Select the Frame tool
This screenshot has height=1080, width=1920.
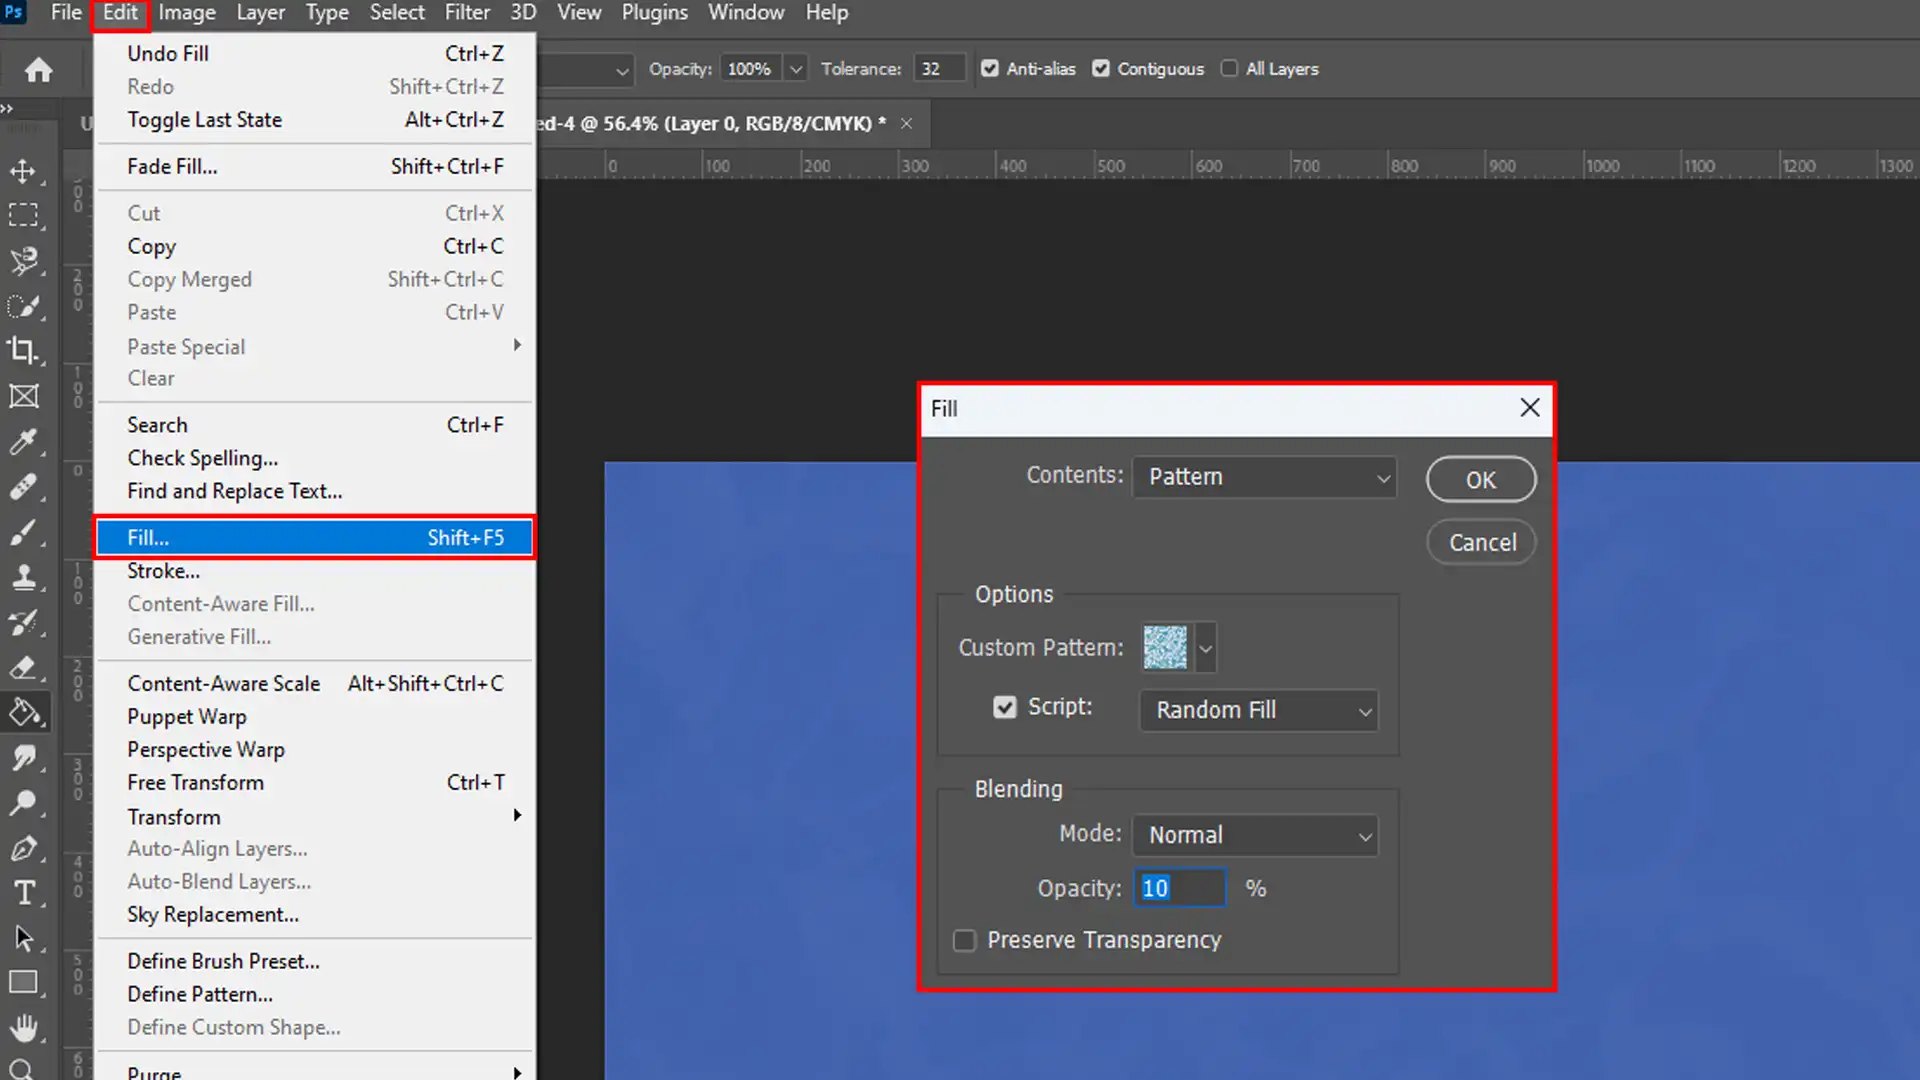[x=24, y=396]
